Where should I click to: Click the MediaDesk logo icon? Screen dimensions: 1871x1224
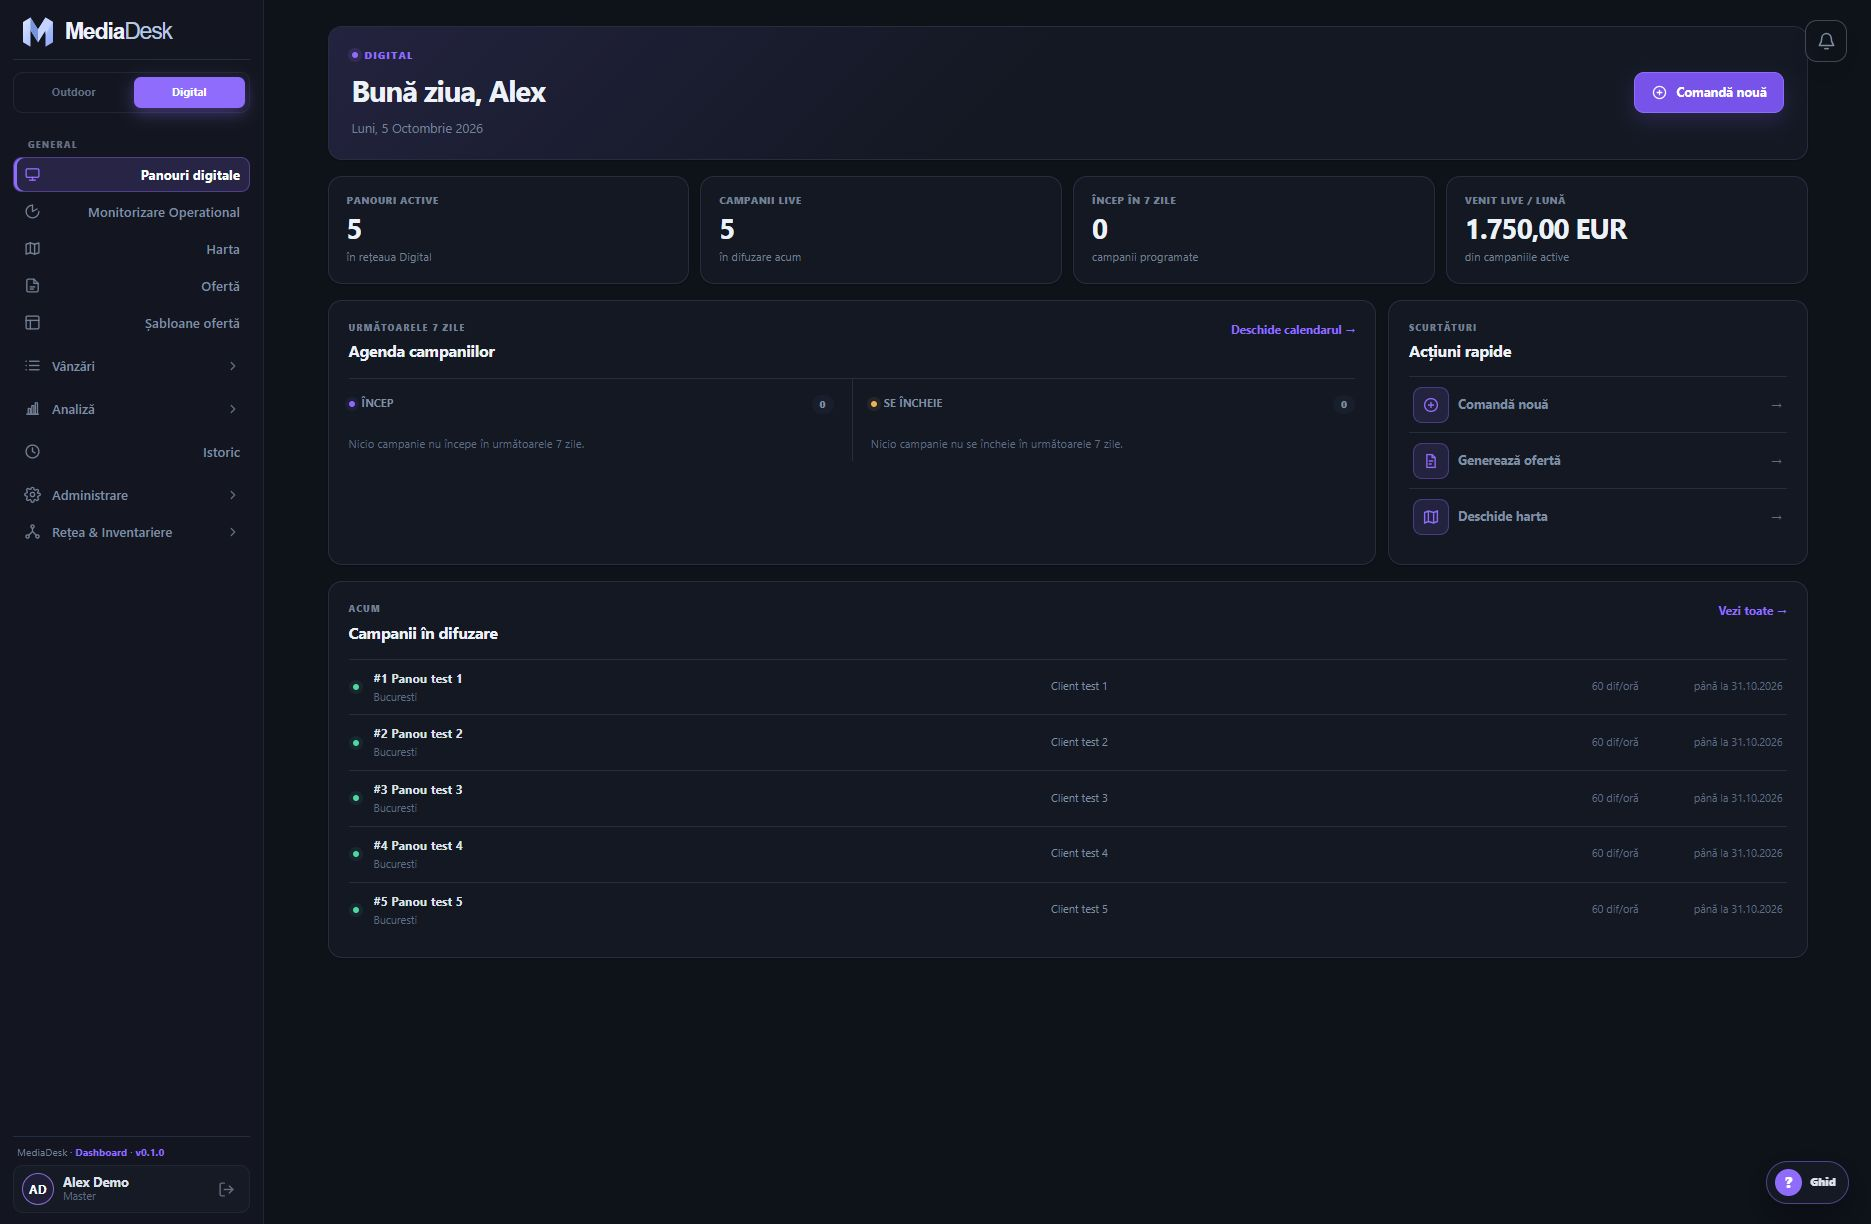[x=38, y=32]
